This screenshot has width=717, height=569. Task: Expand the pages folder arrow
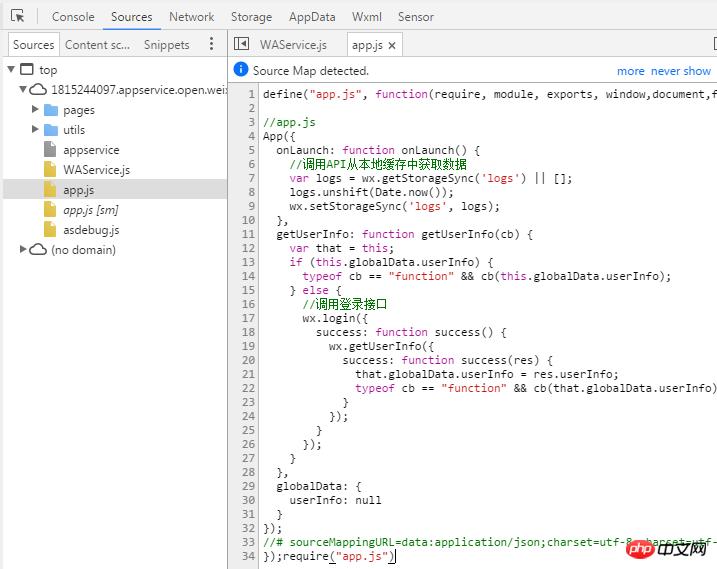(x=36, y=110)
